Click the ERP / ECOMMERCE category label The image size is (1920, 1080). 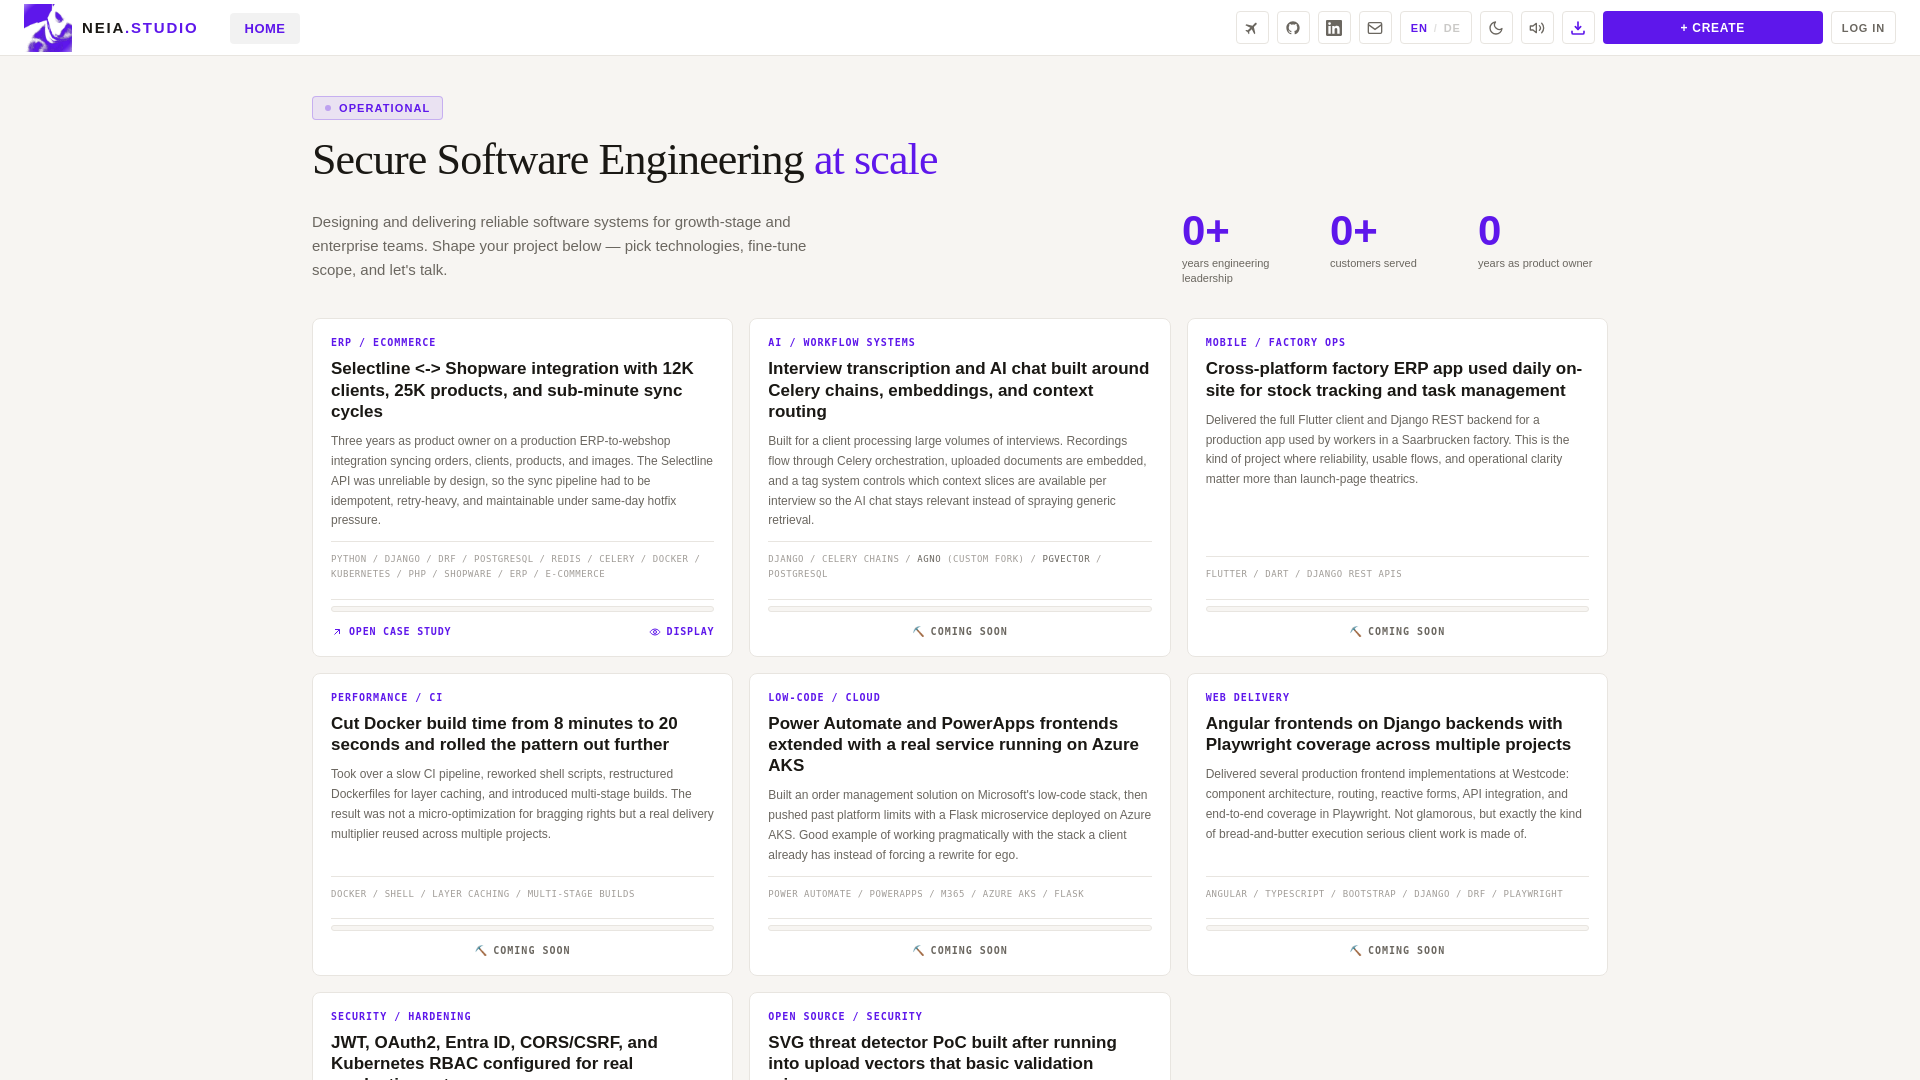point(383,343)
